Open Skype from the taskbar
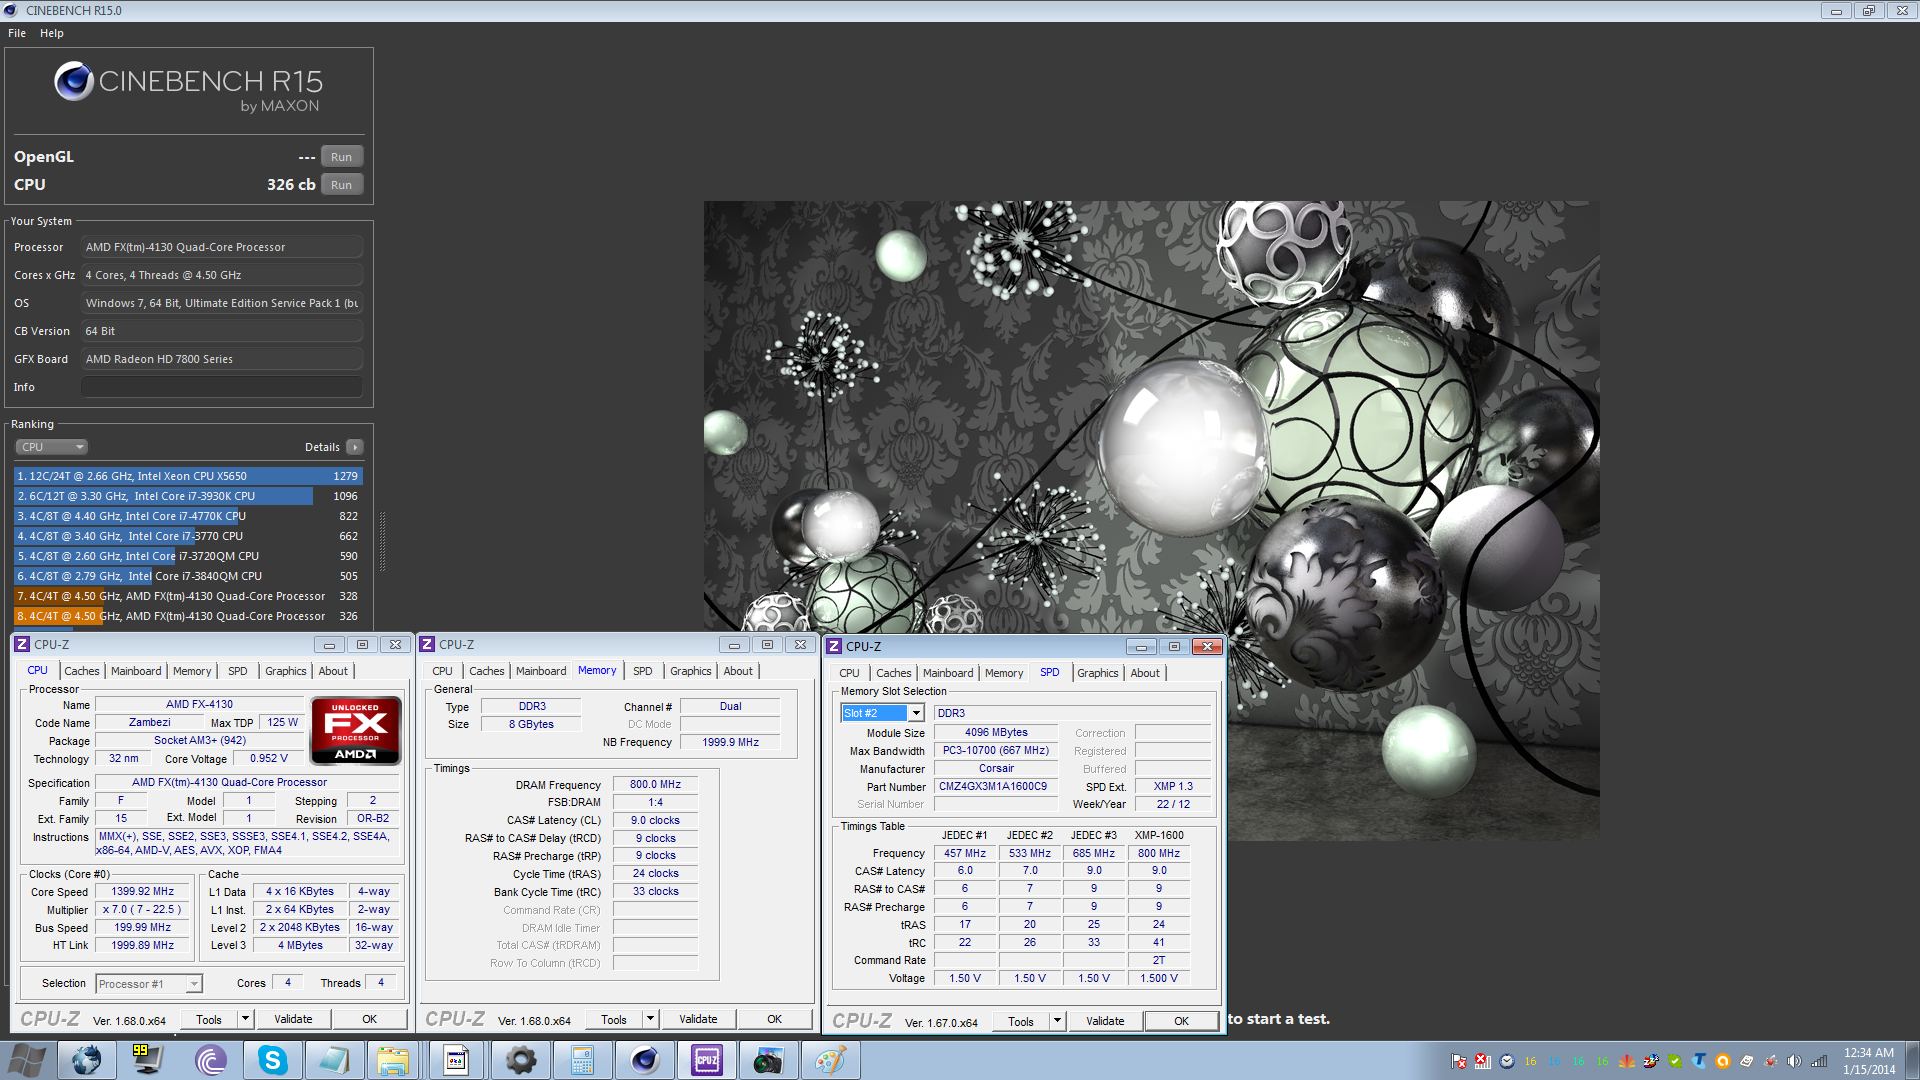The image size is (1920, 1080). point(272,1060)
